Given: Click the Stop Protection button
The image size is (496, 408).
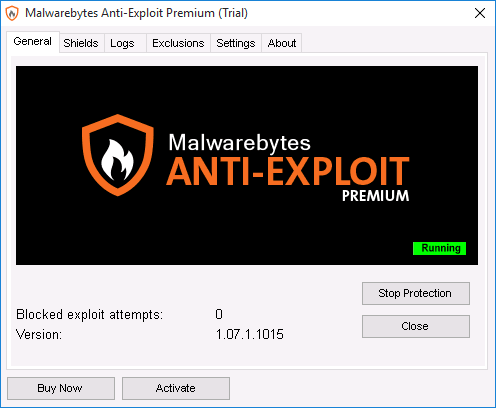Looking at the screenshot, I should coord(416,293).
